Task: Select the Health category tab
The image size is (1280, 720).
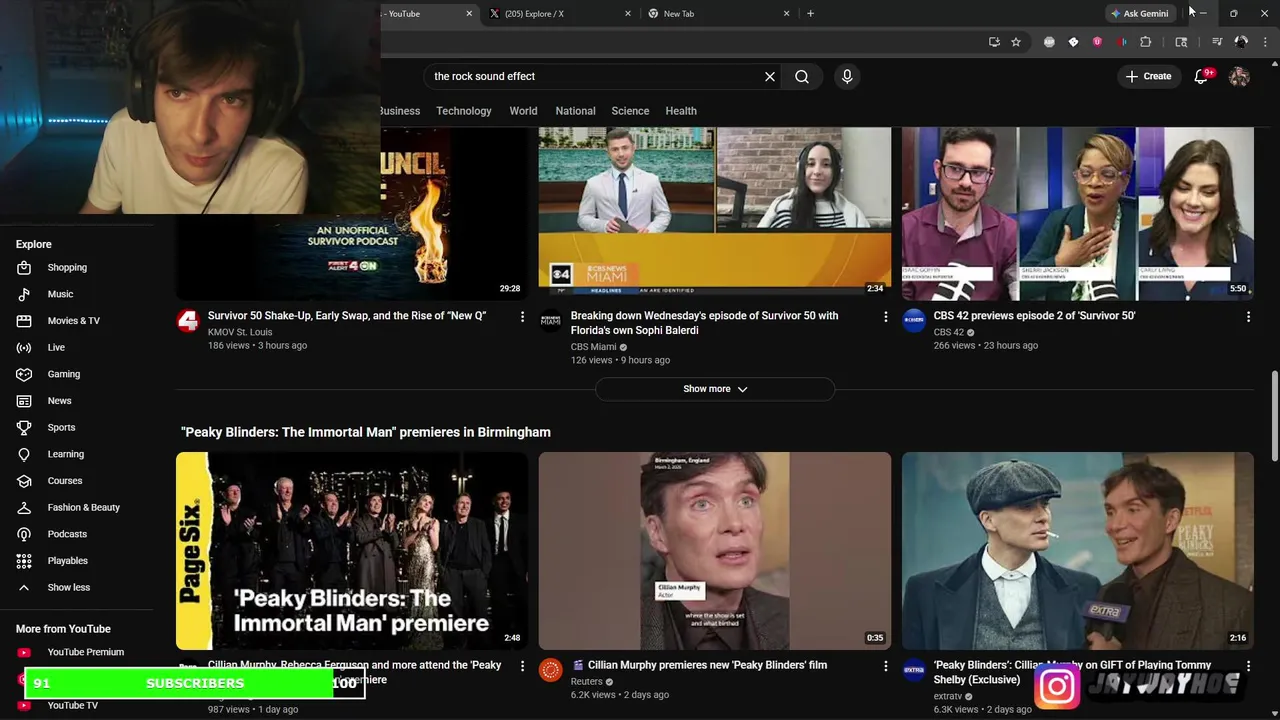Action: click(x=681, y=111)
